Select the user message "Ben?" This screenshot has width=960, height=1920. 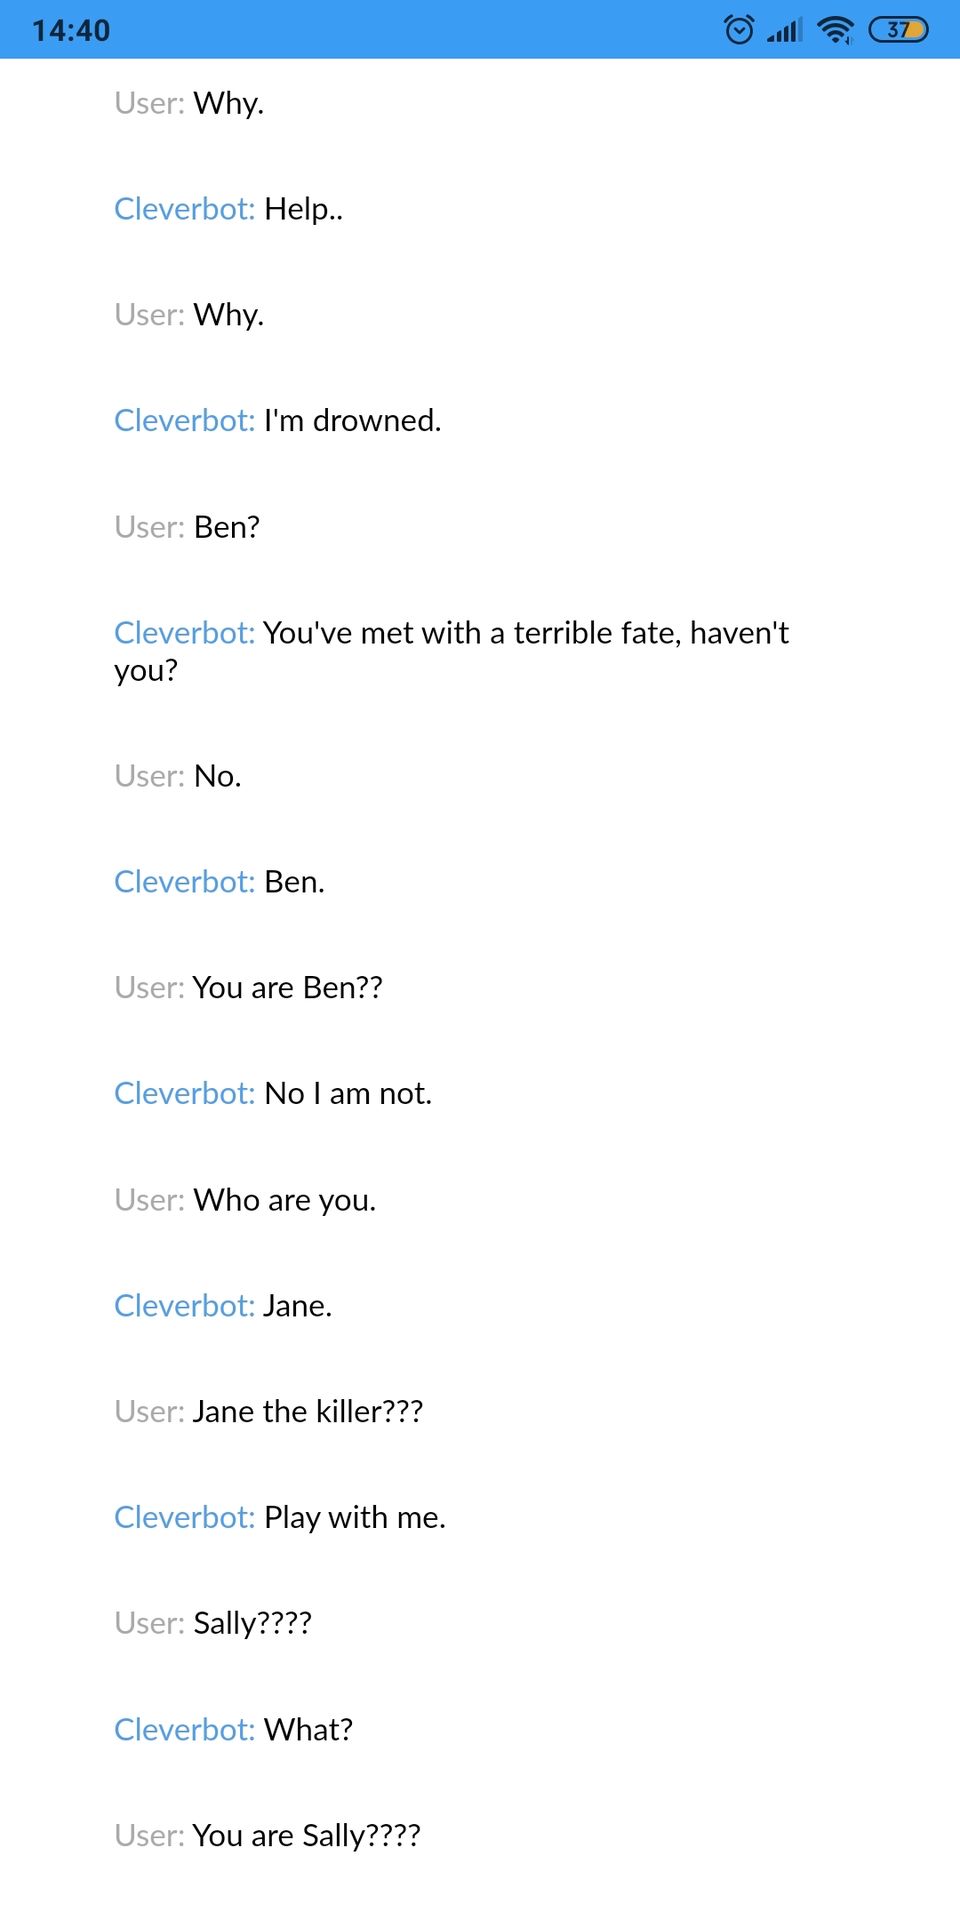[x=226, y=527]
